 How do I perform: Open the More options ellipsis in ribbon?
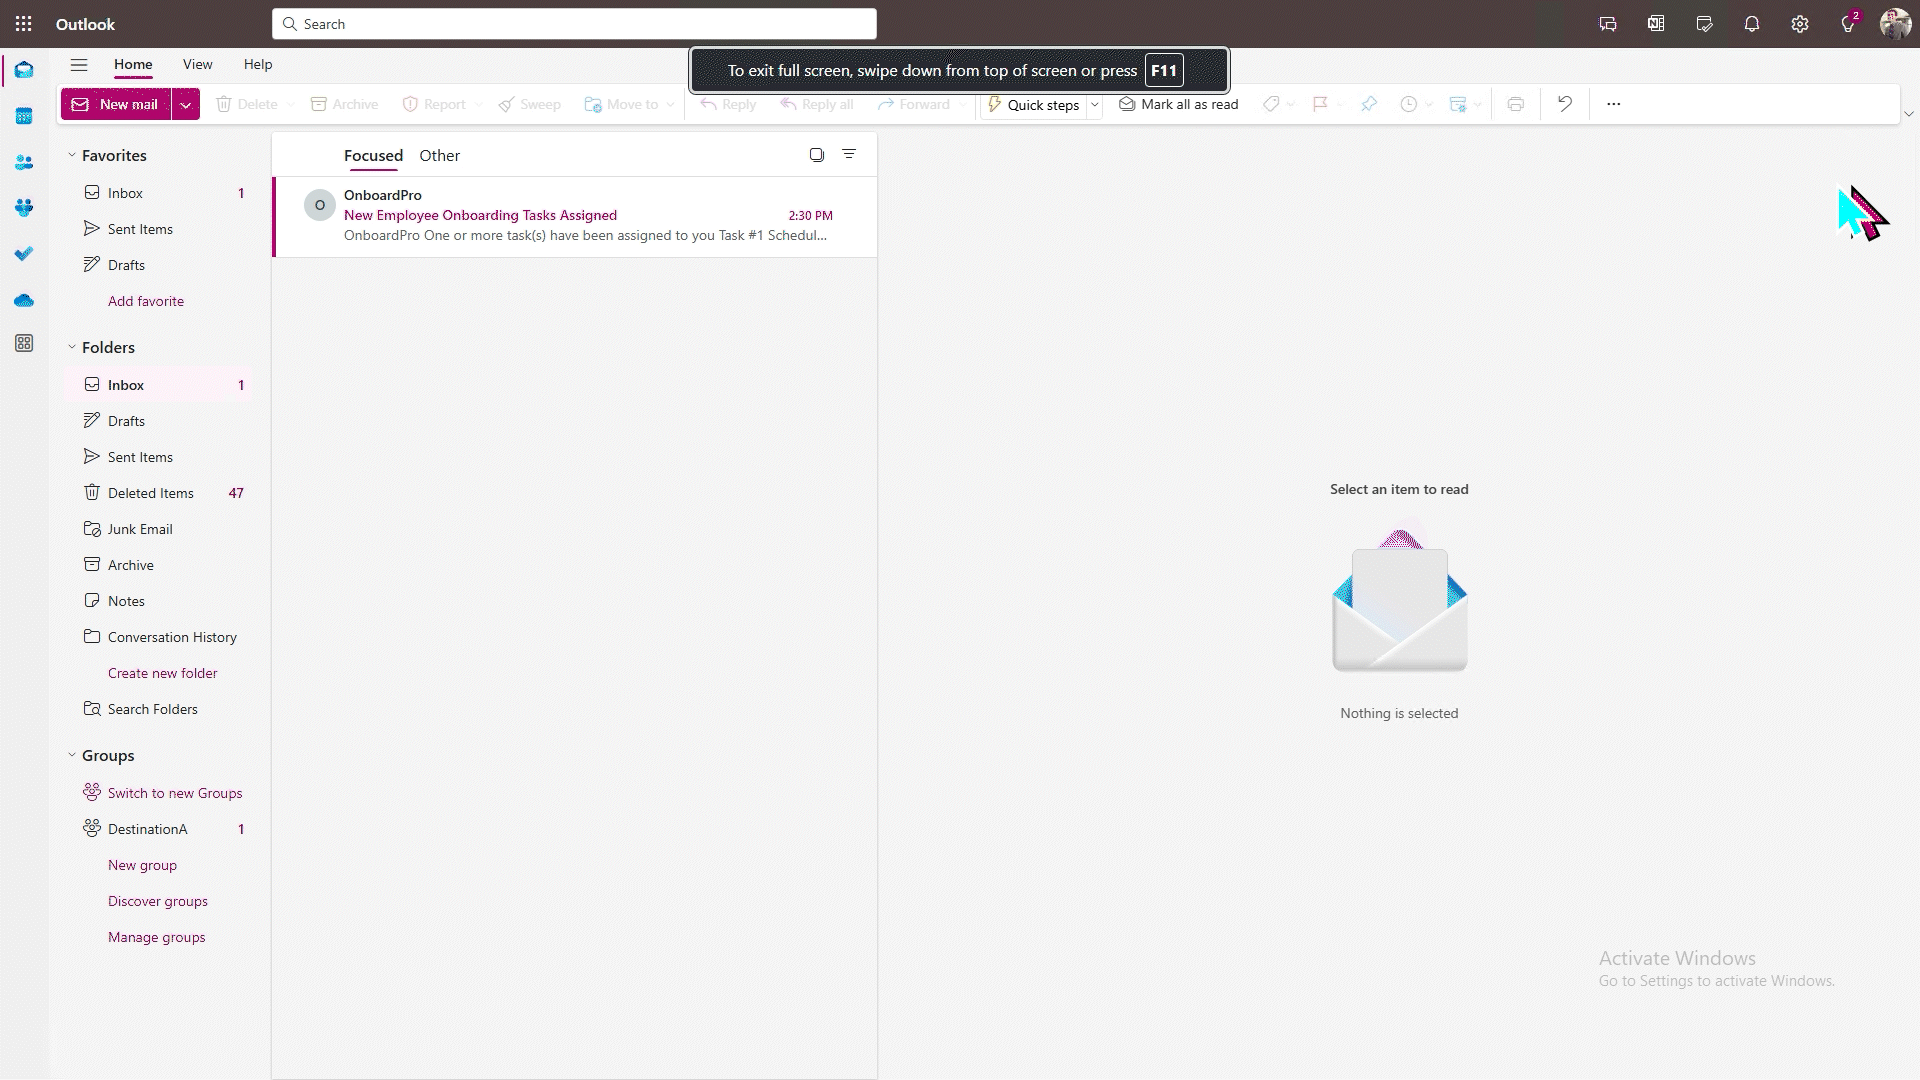pyautogui.click(x=1613, y=104)
